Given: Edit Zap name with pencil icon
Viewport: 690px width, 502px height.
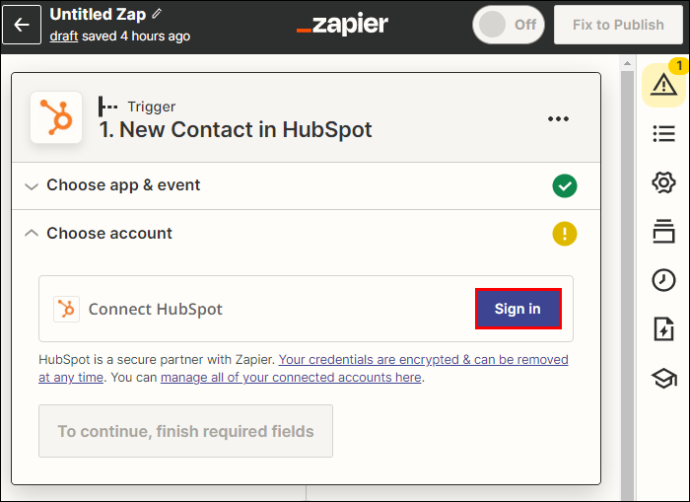Looking at the screenshot, I should [157, 14].
